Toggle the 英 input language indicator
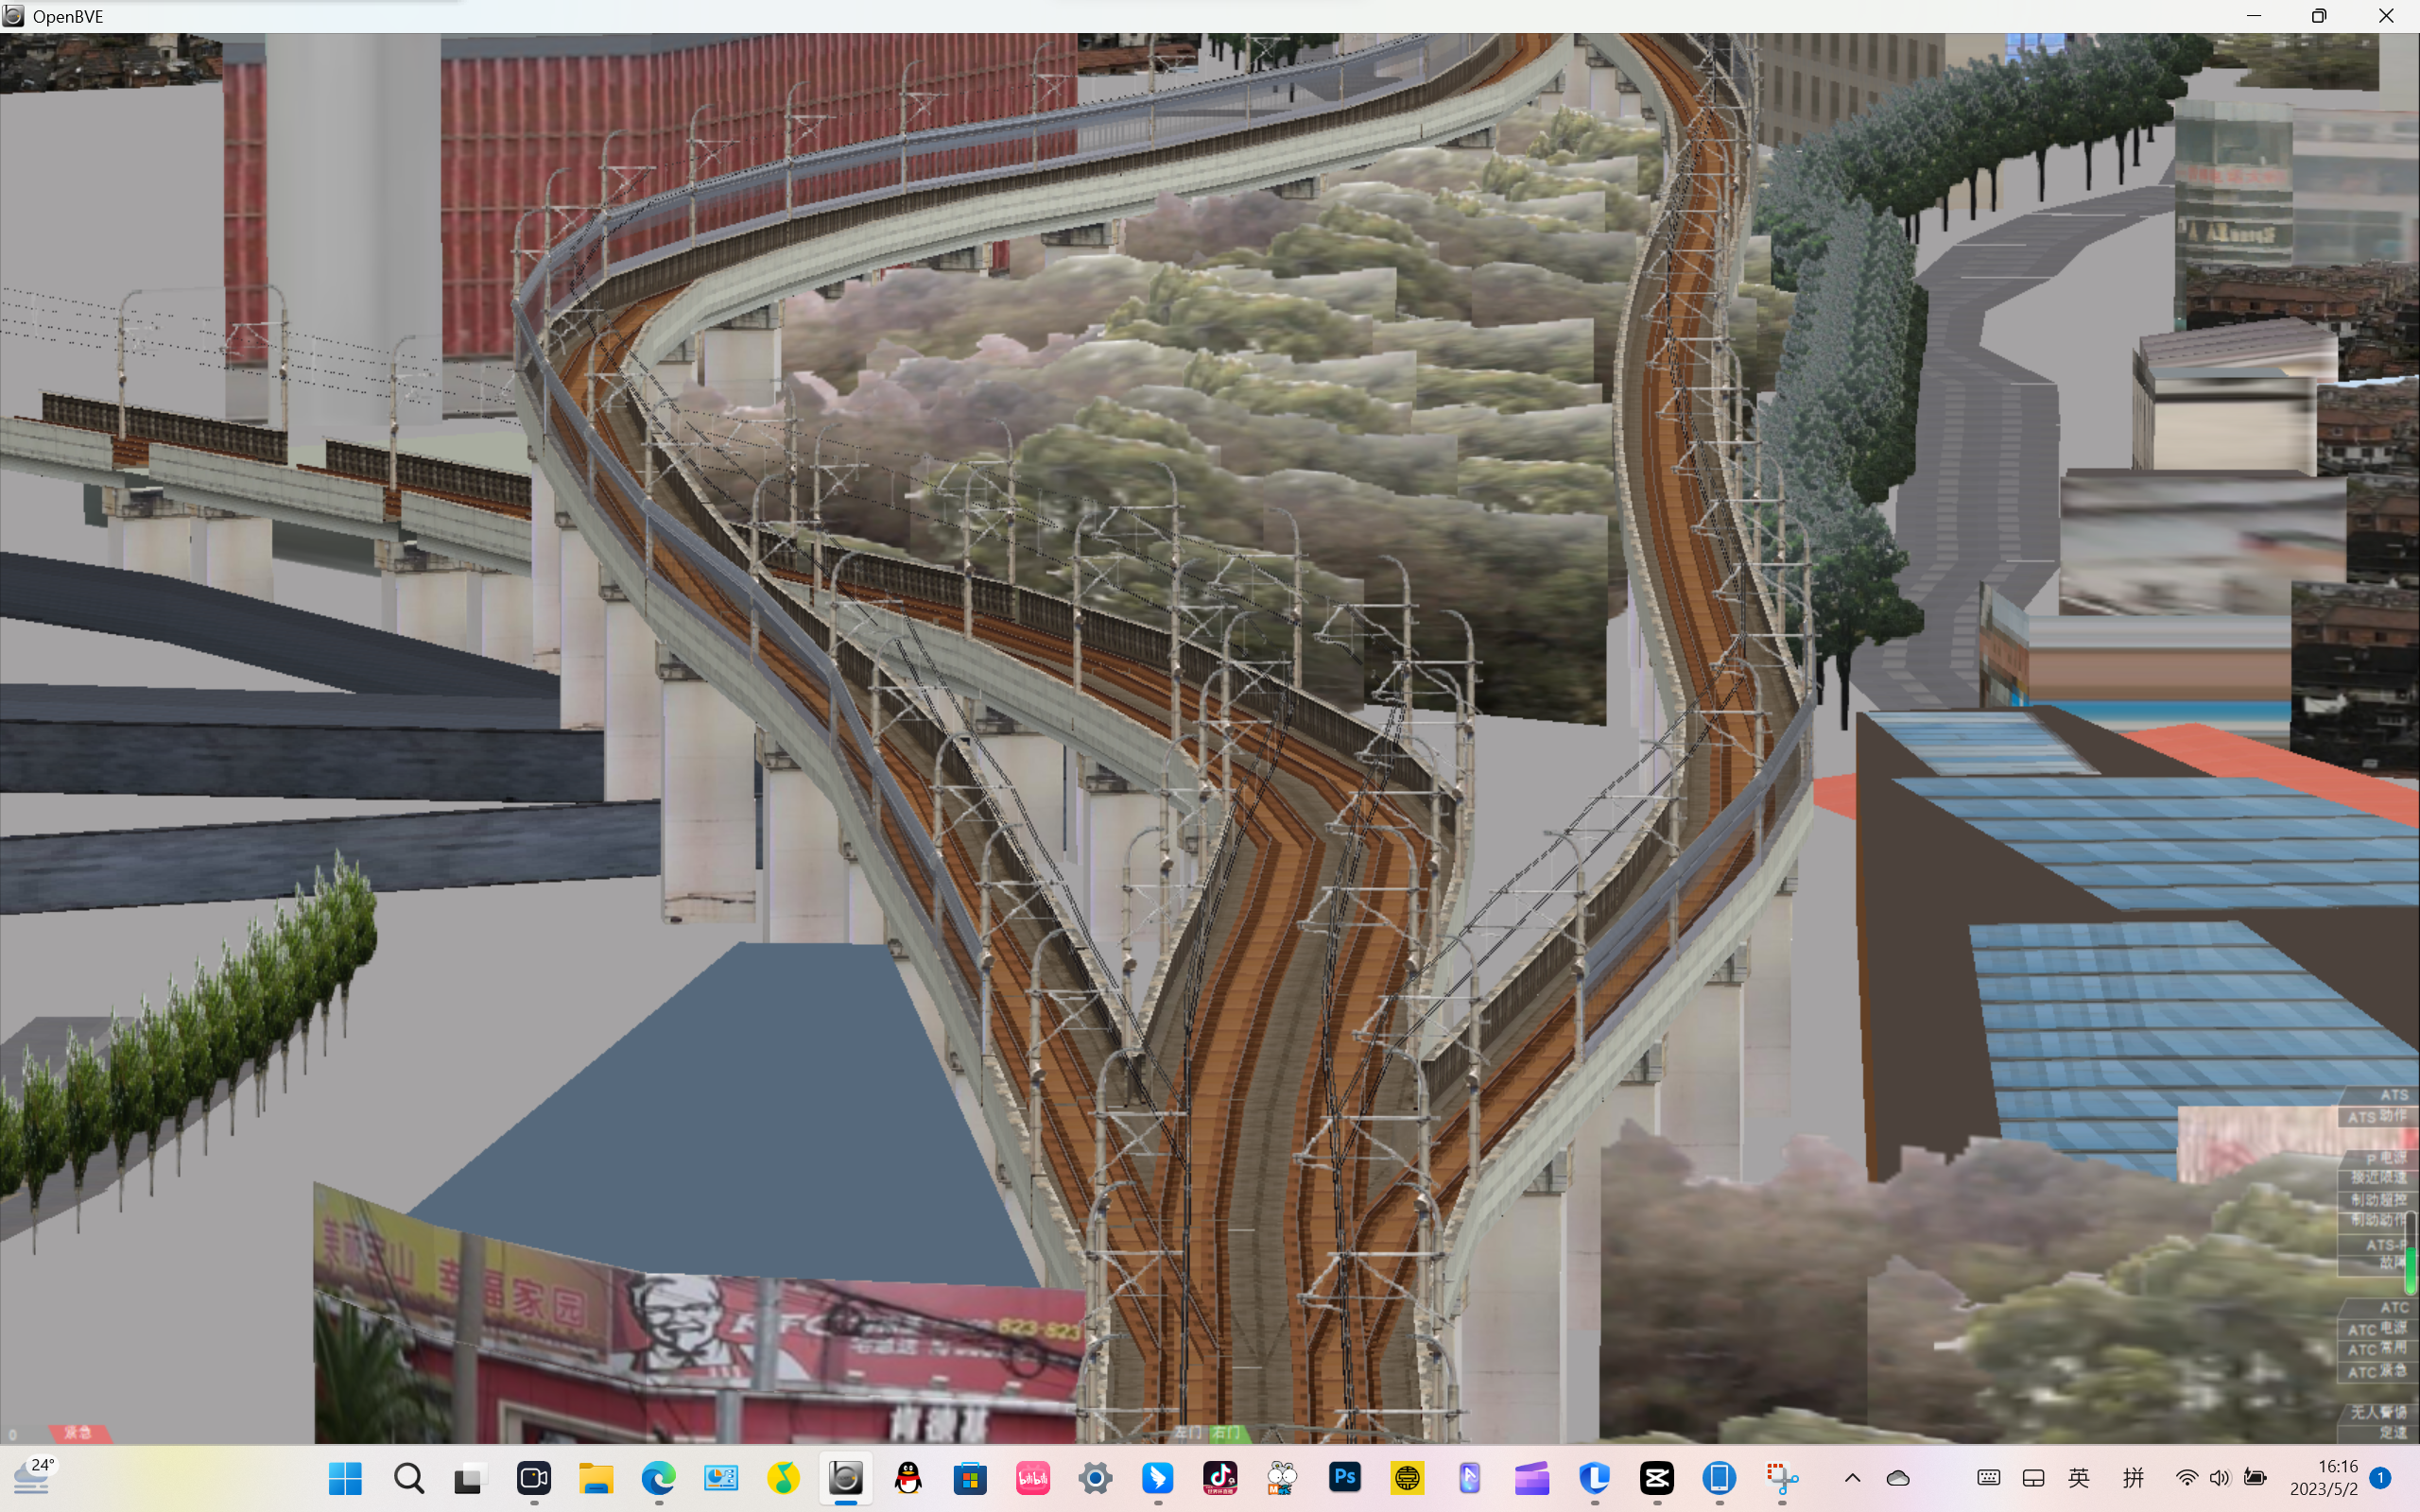 (x=2079, y=1477)
